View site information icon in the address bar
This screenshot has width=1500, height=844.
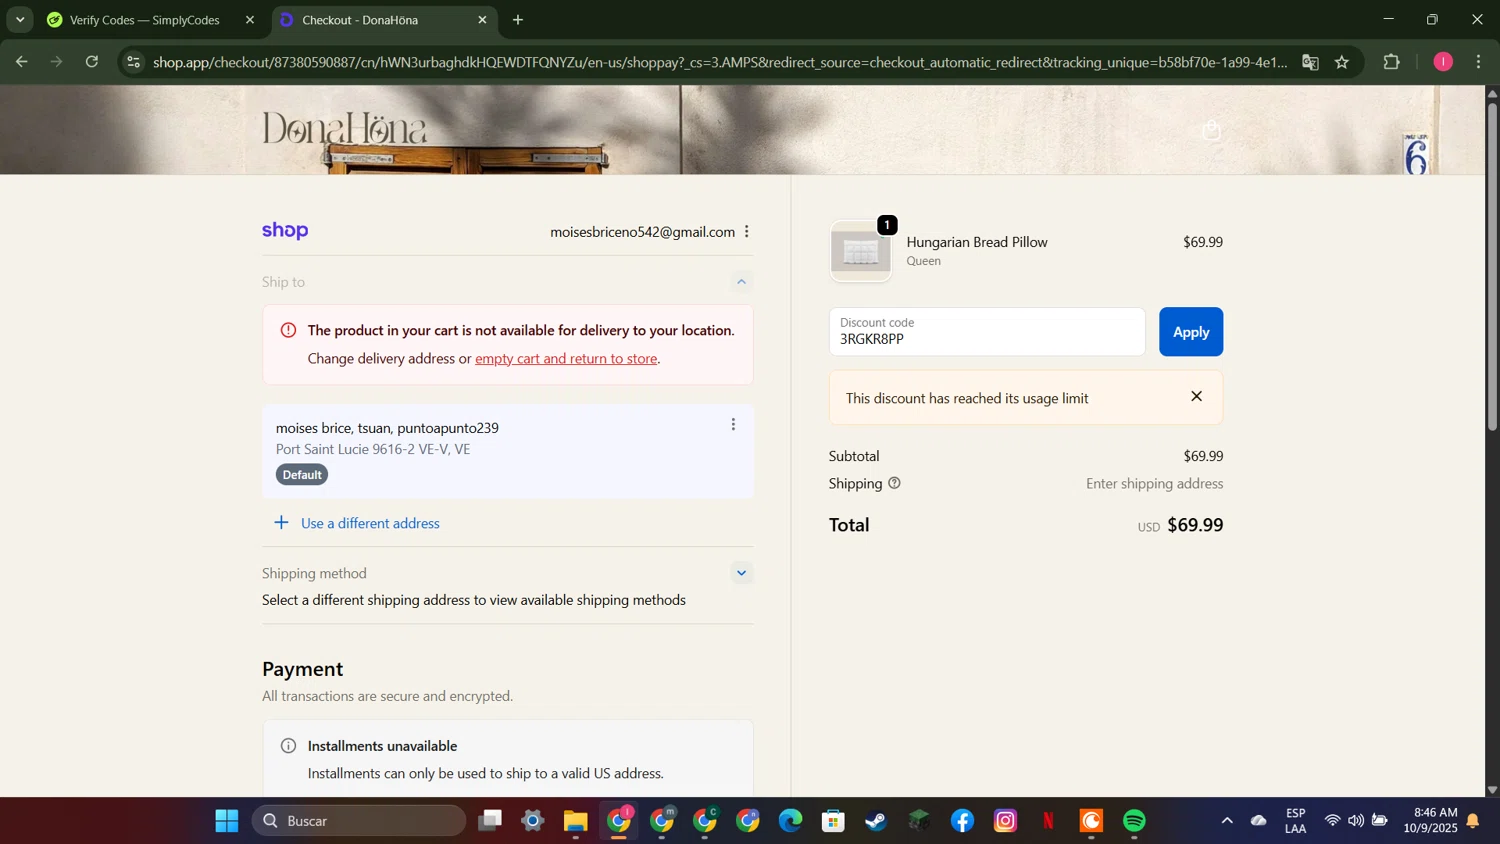click(134, 62)
